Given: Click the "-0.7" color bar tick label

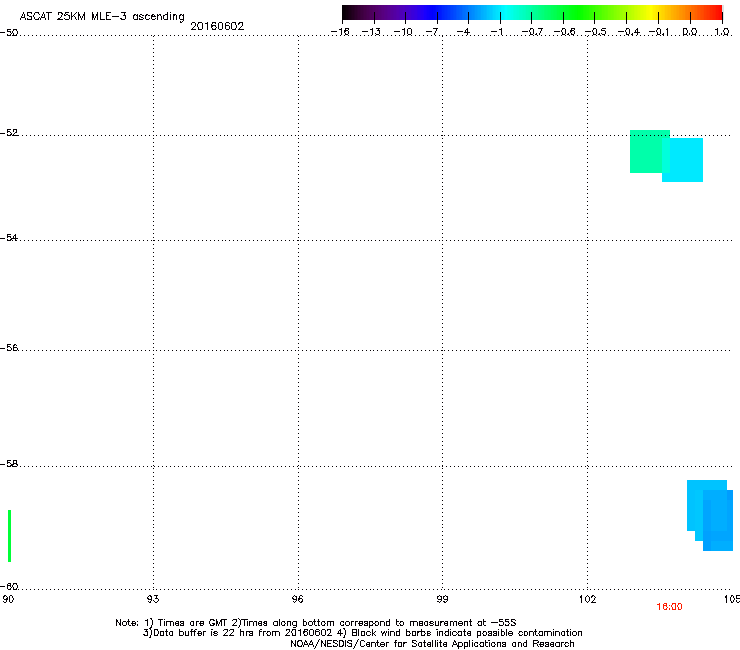Looking at the screenshot, I should 532,32.
